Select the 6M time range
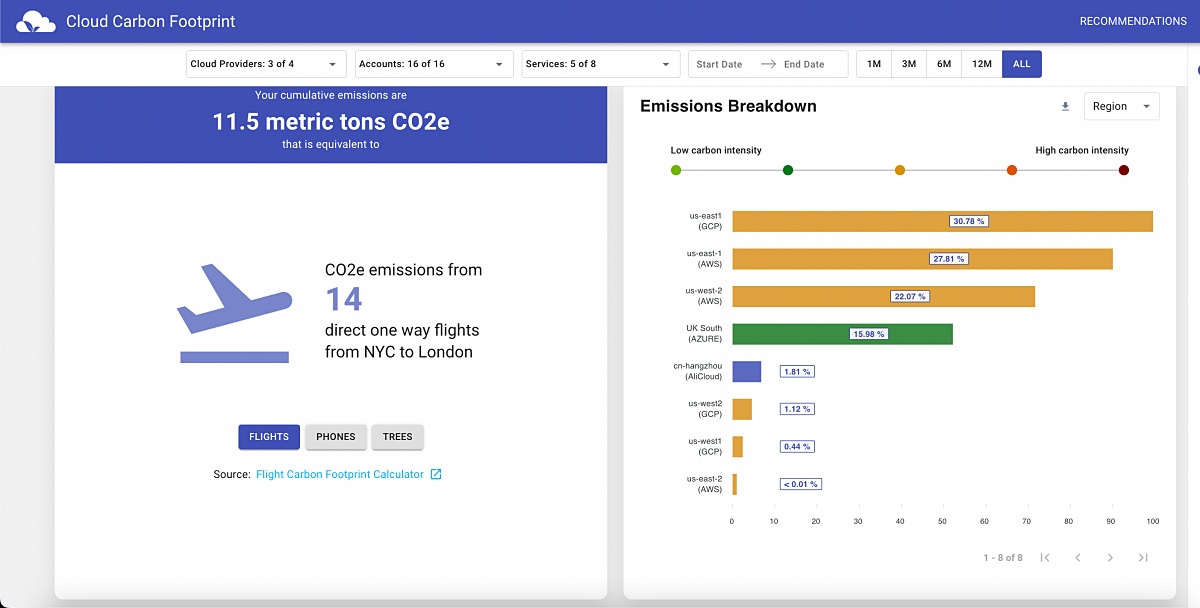1200x608 pixels. (944, 64)
